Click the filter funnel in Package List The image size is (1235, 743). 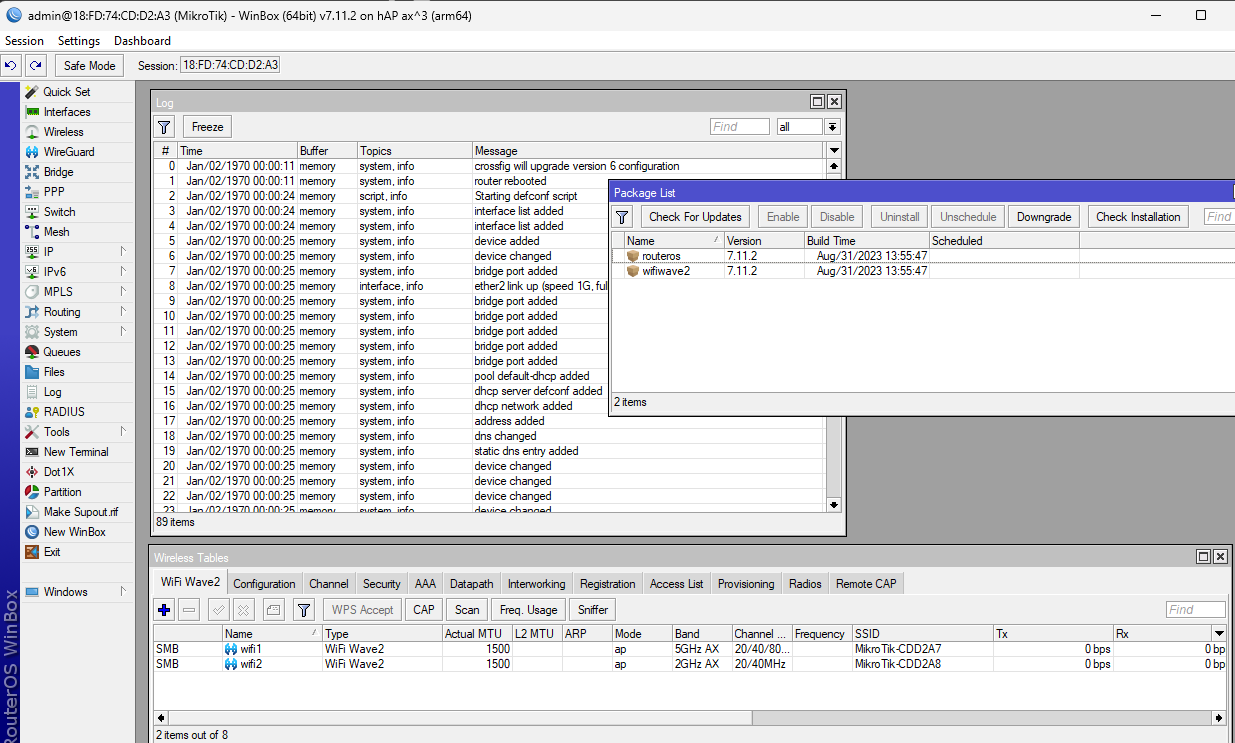pyautogui.click(x=621, y=216)
